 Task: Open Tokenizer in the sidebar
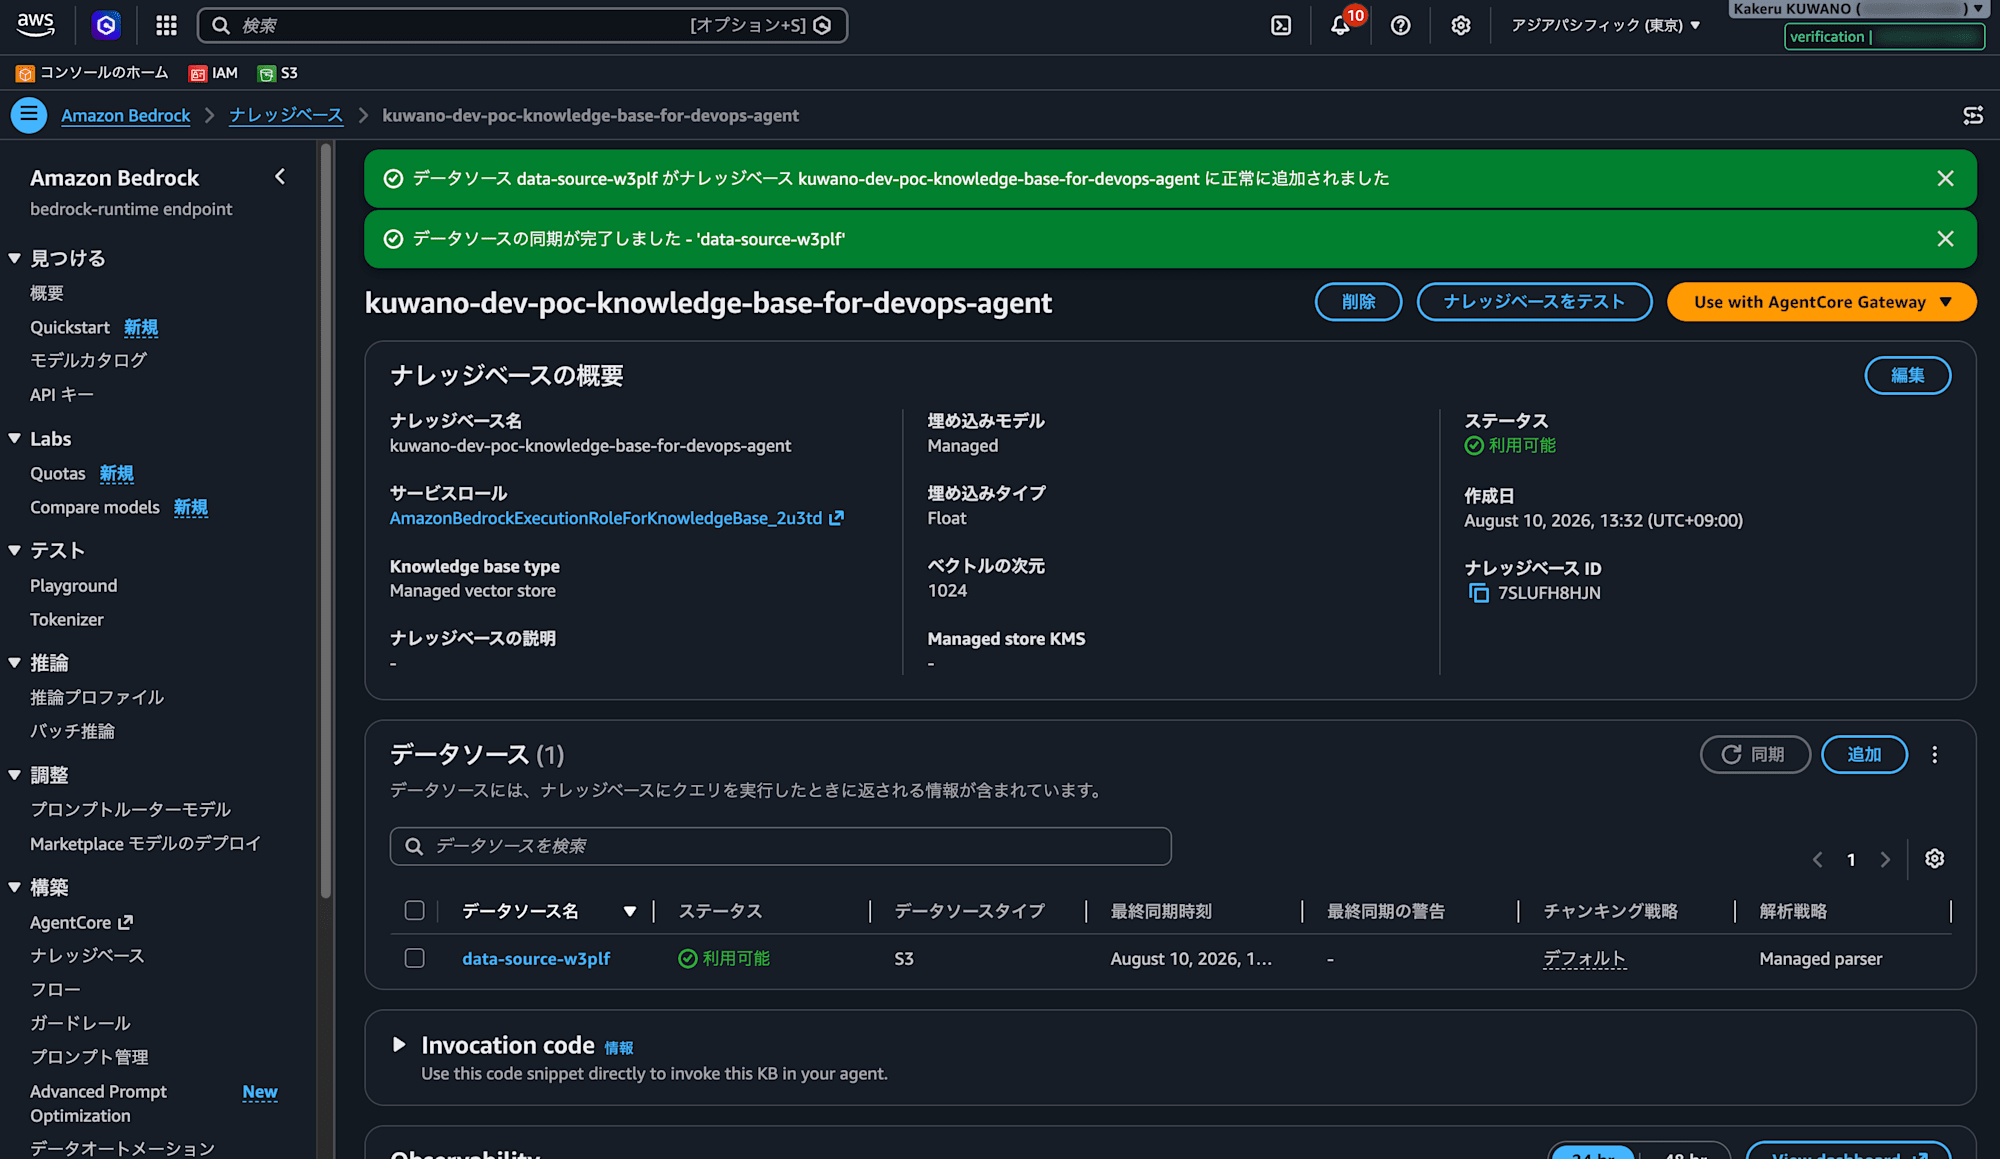click(67, 620)
